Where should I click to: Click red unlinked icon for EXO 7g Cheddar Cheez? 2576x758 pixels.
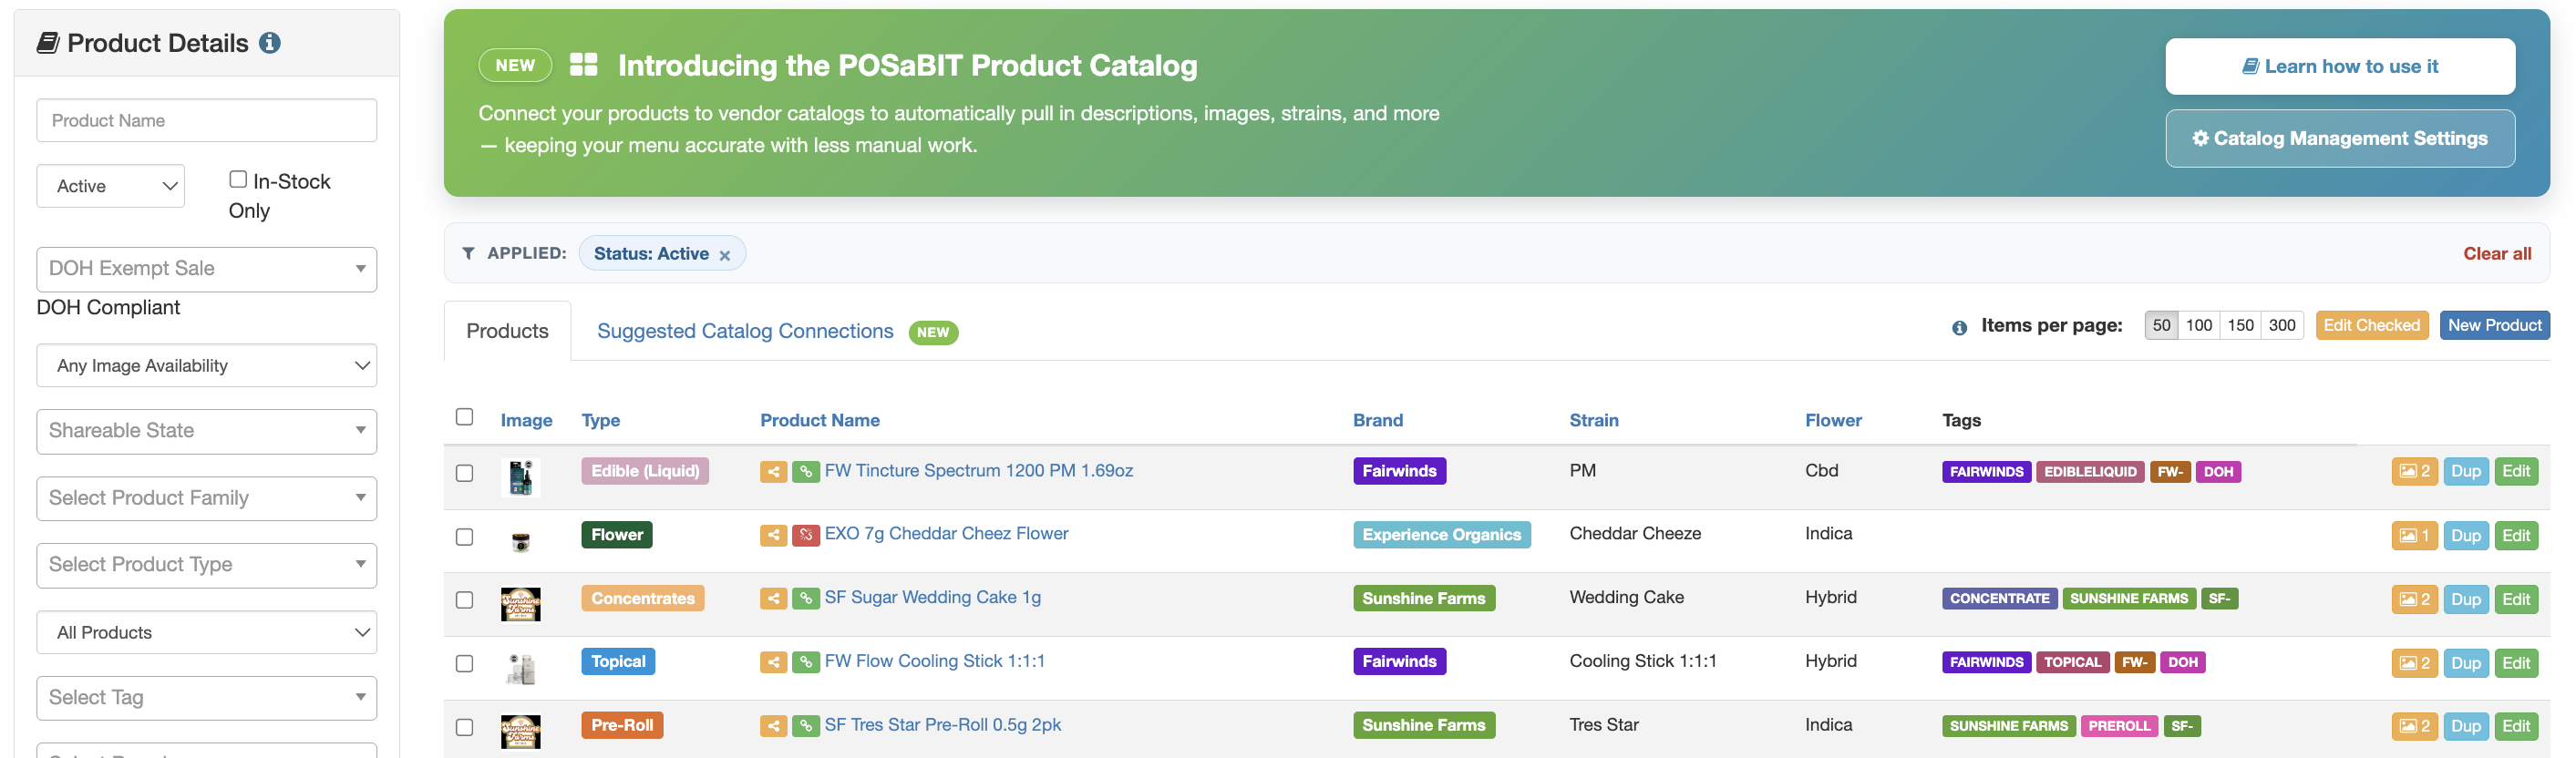click(x=806, y=535)
